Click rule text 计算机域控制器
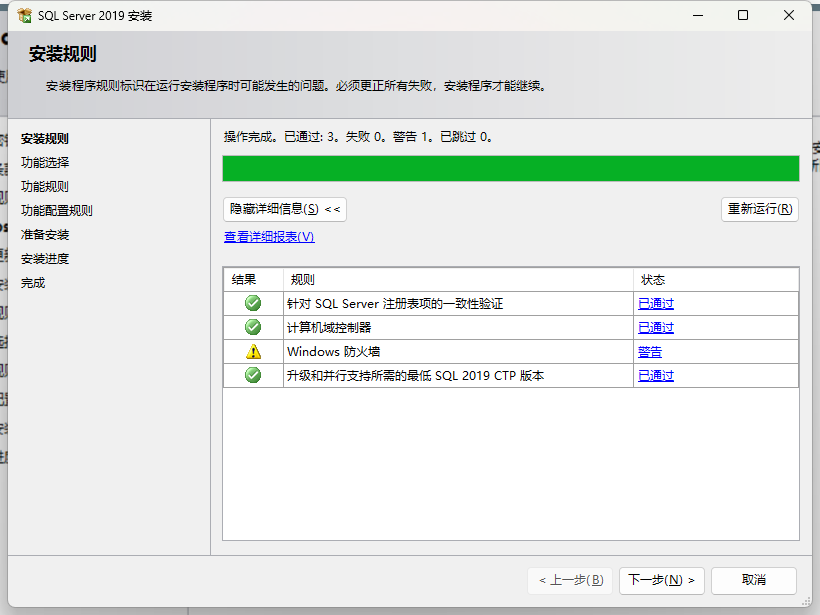The image size is (820, 615). pos(329,328)
